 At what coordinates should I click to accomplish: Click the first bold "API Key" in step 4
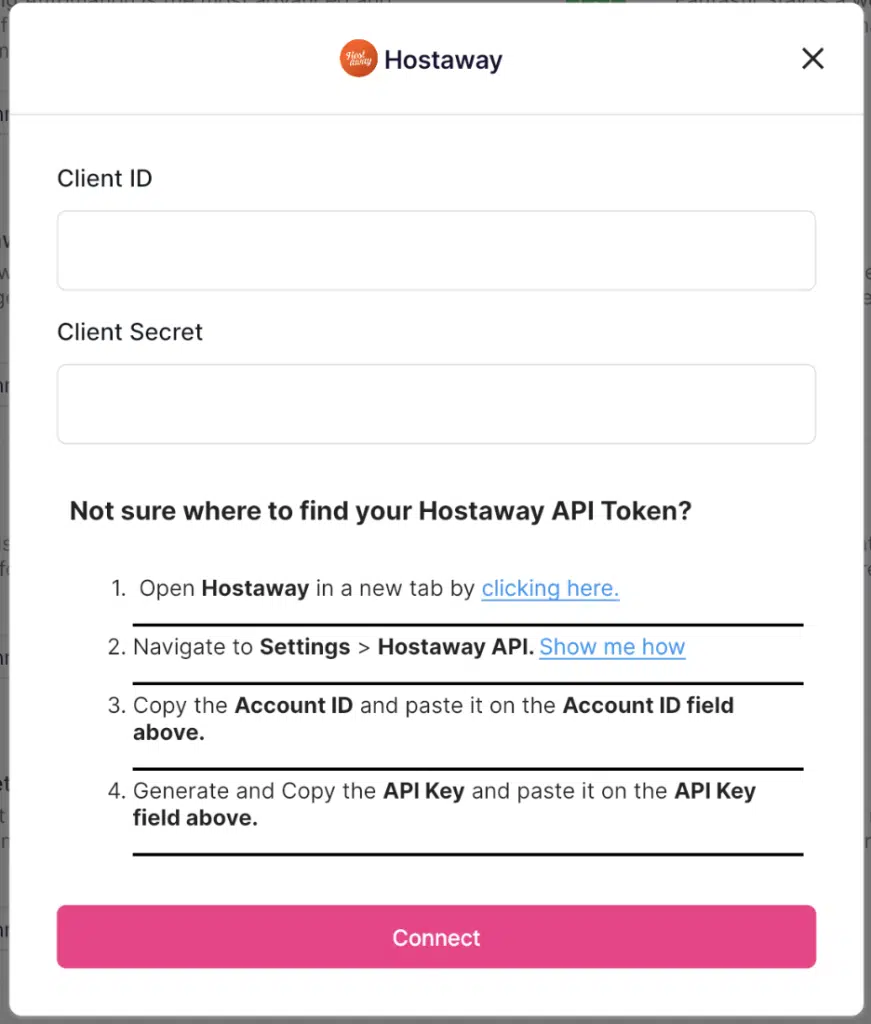point(423,791)
